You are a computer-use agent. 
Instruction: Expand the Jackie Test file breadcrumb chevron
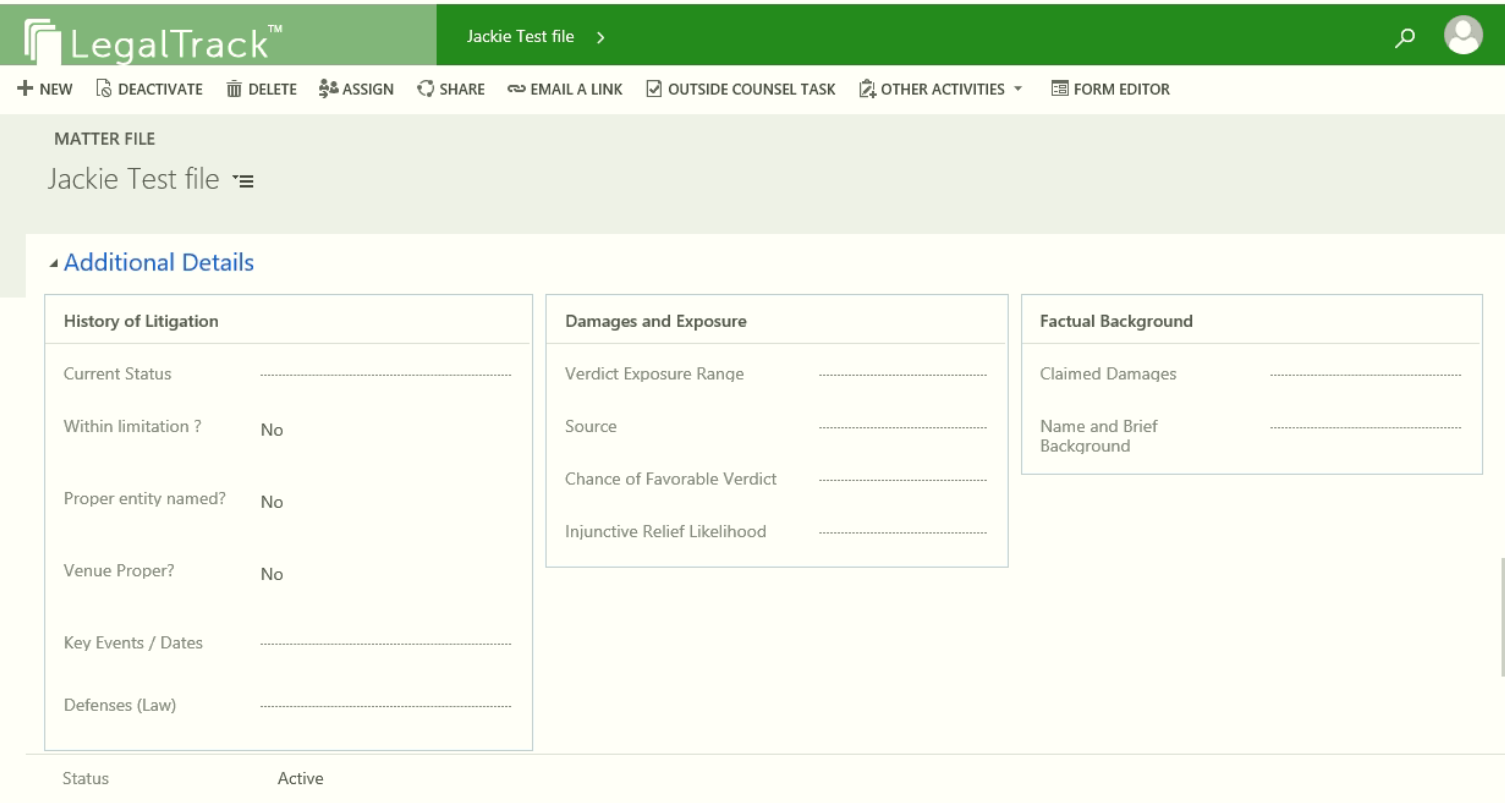[x=600, y=38]
